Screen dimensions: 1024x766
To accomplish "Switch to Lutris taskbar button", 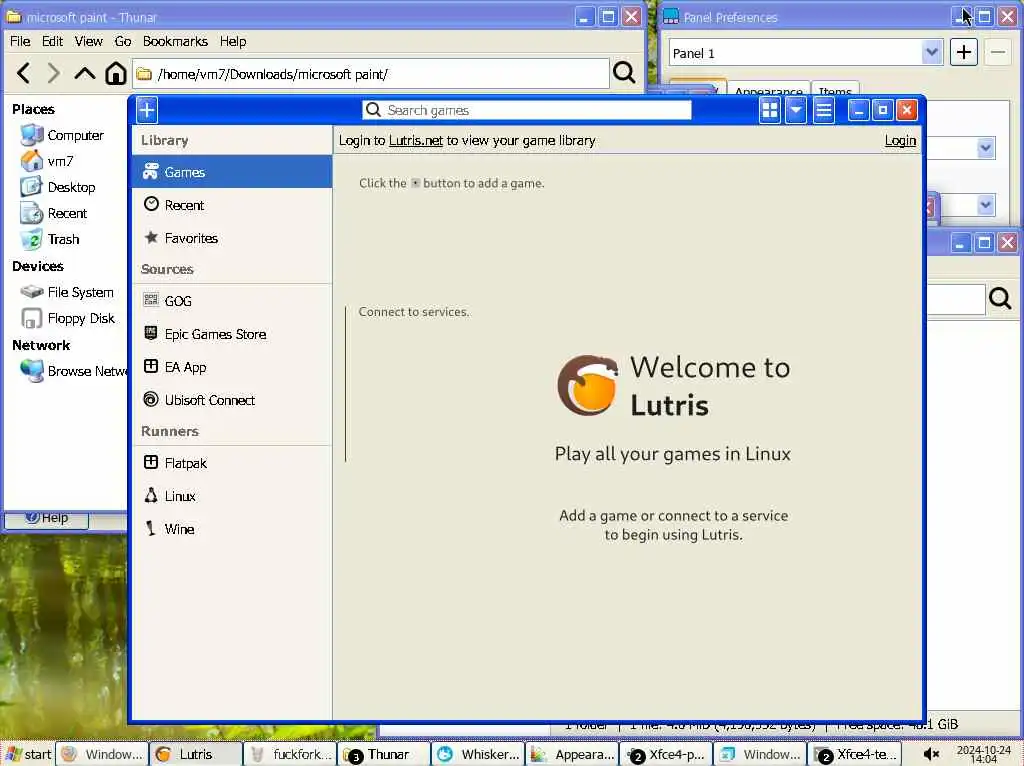I will [195, 754].
